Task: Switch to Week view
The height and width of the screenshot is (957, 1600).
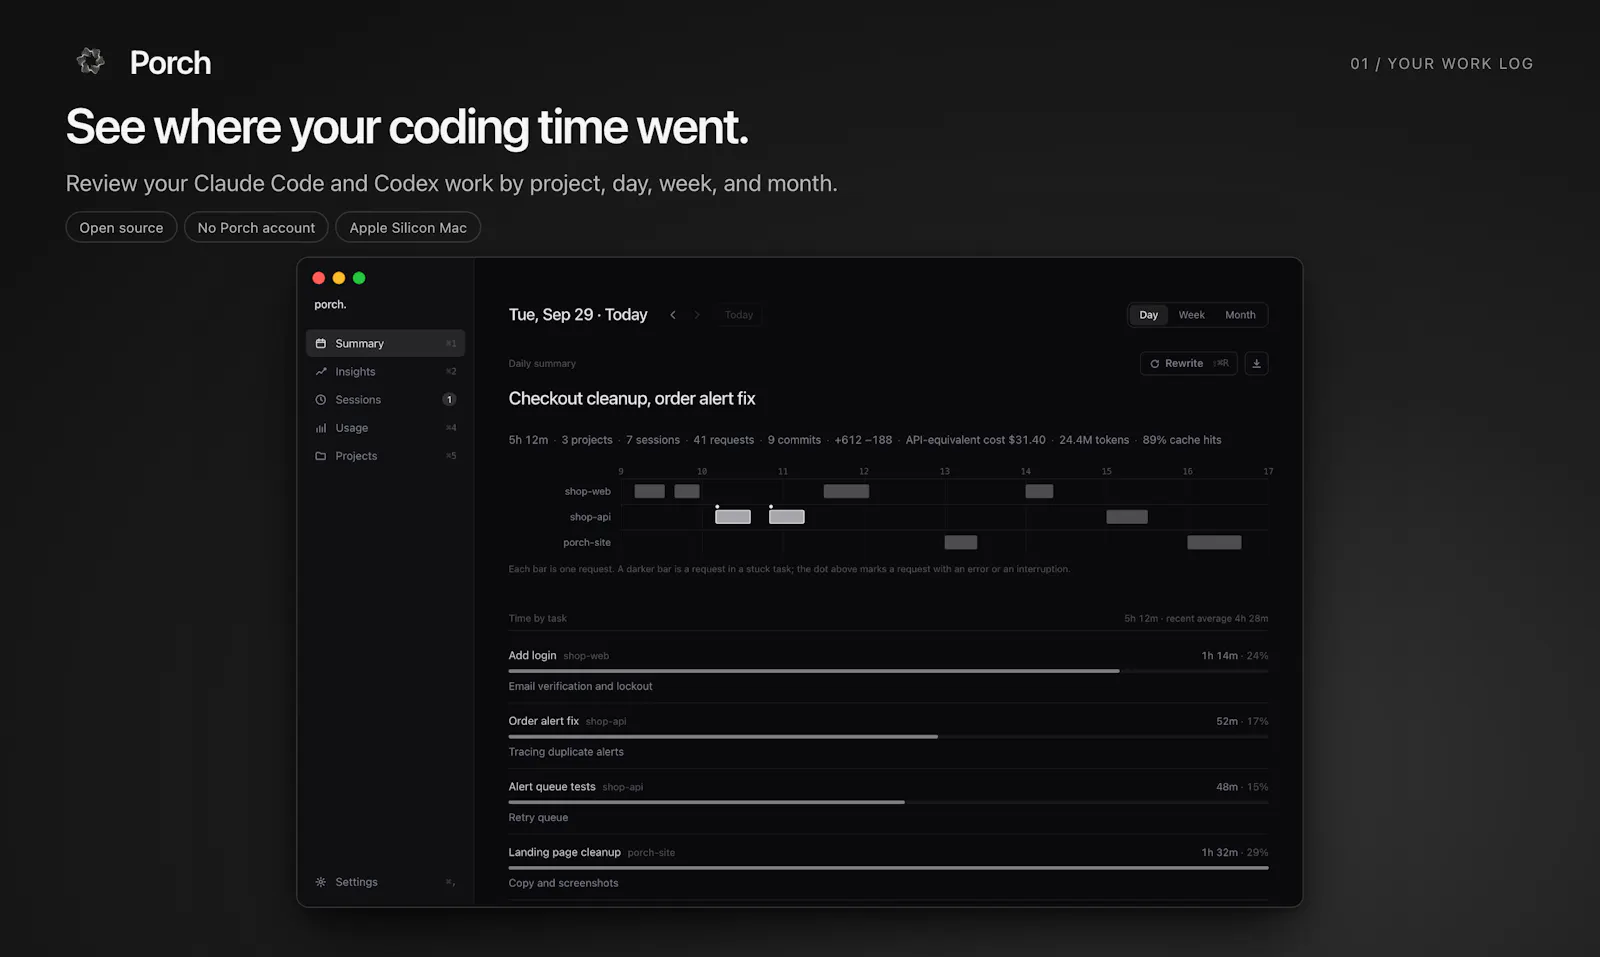Action: [x=1191, y=315]
